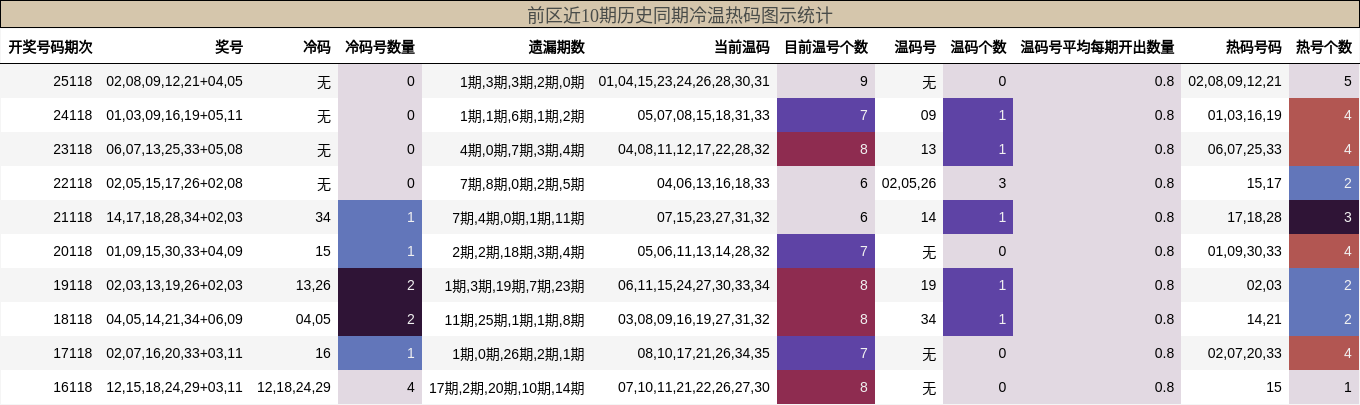Click hot codes 01,09,30,33
The width and height of the screenshot is (1360, 405).
1245,251
